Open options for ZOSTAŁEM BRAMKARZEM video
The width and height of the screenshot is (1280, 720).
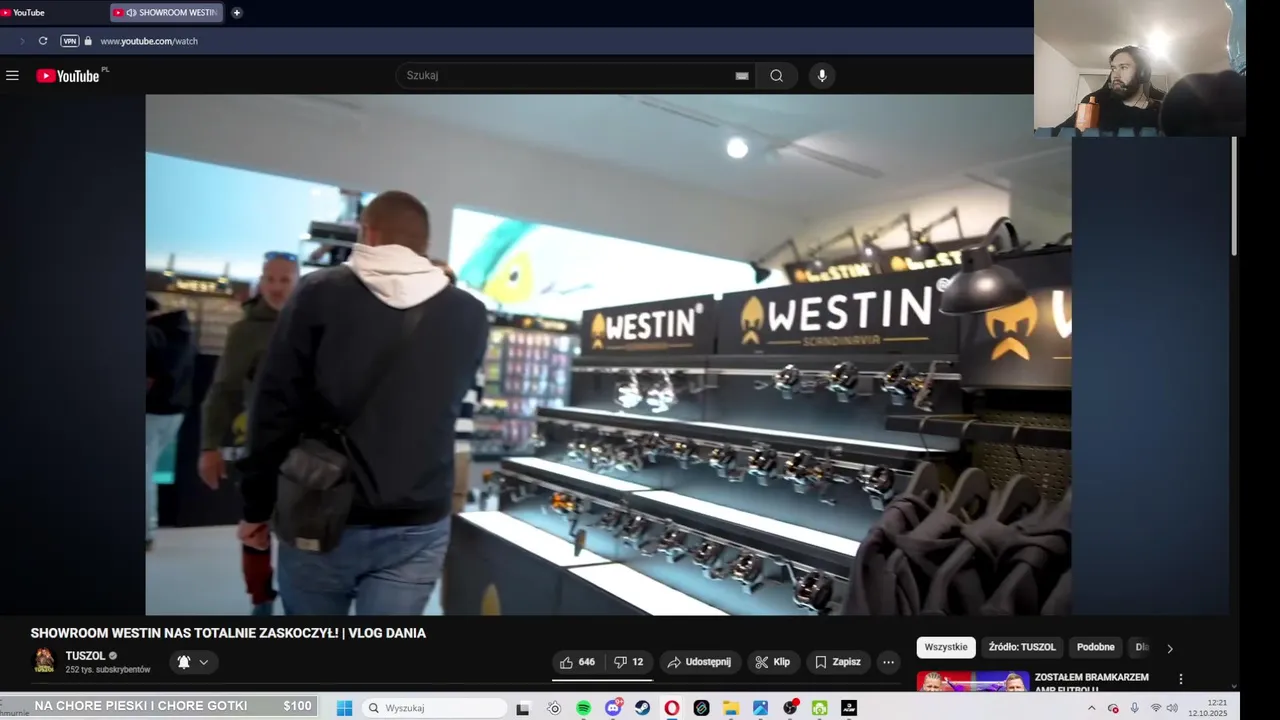(1180, 679)
